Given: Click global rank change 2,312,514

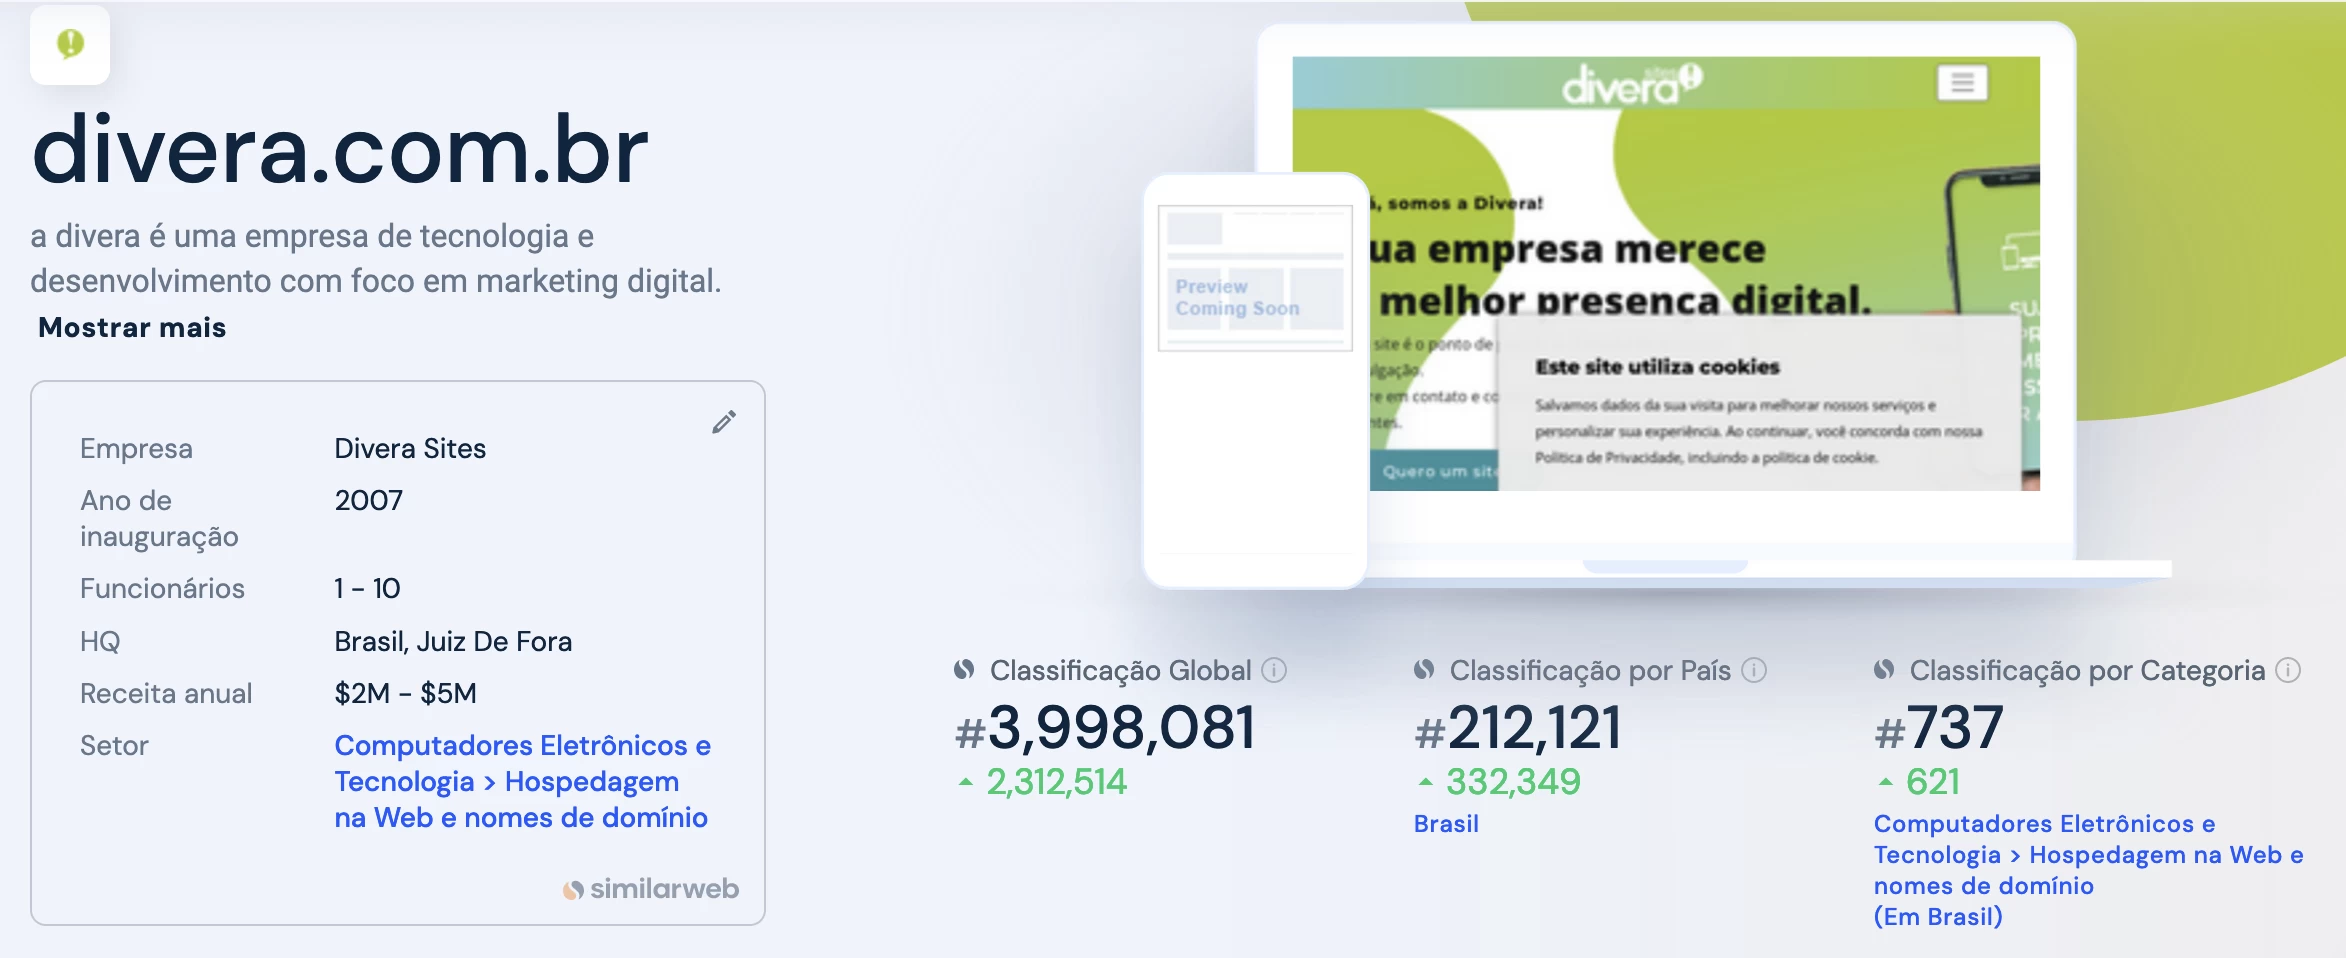Looking at the screenshot, I should [x=1056, y=782].
